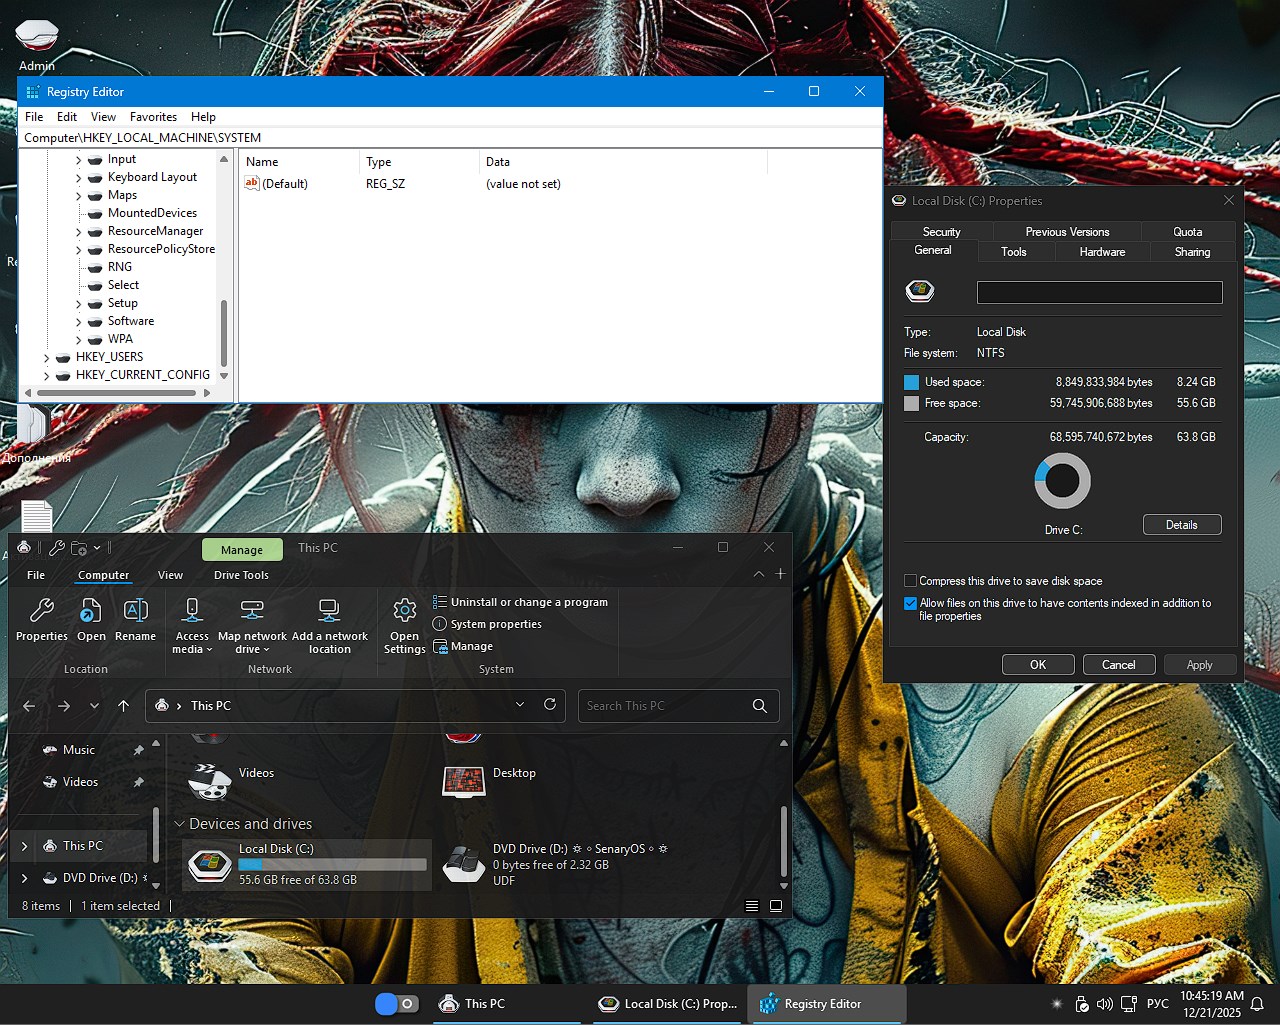The width and height of the screenshot is (1280, 1025).
Task: Flip the toggle switch on the taskbar
Action: pyautogui.click(x=397, y=1004)
